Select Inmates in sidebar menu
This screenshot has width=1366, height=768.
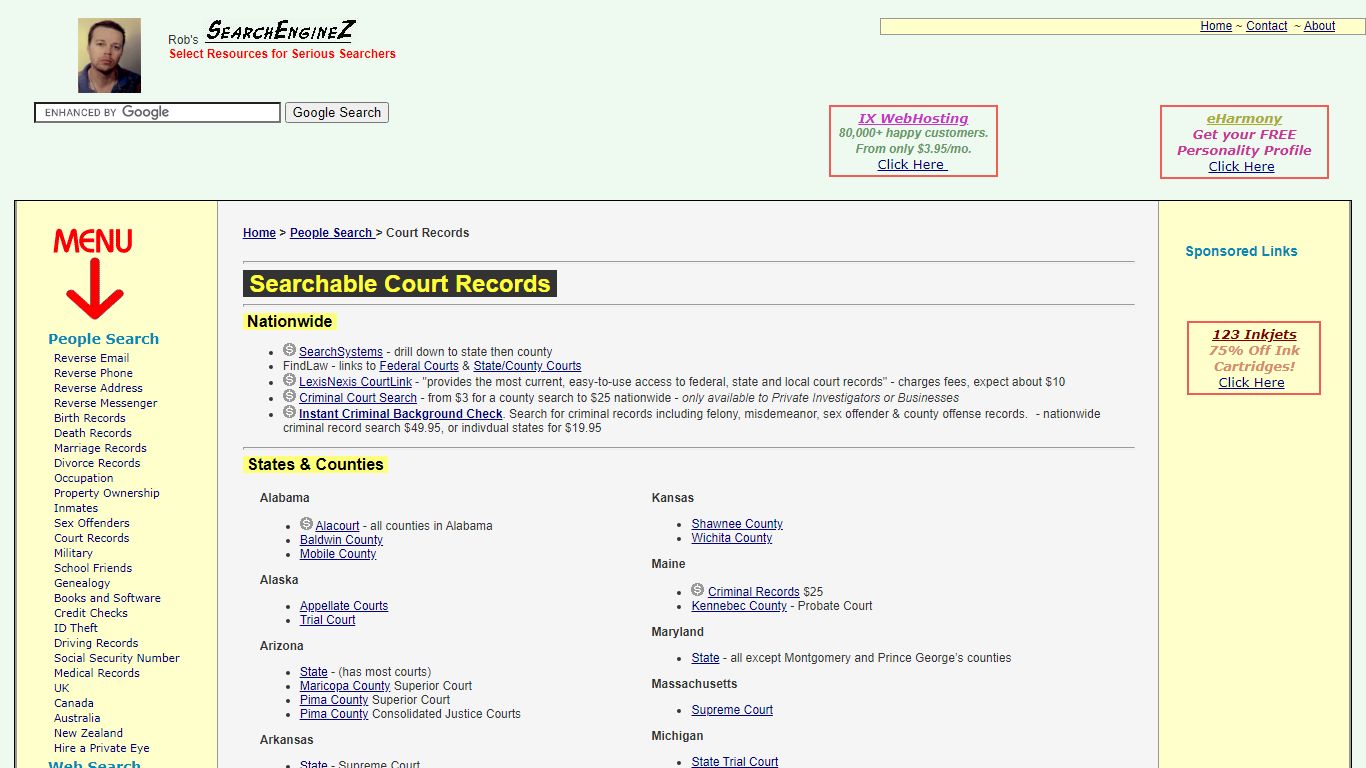click(x=76, y=508)
